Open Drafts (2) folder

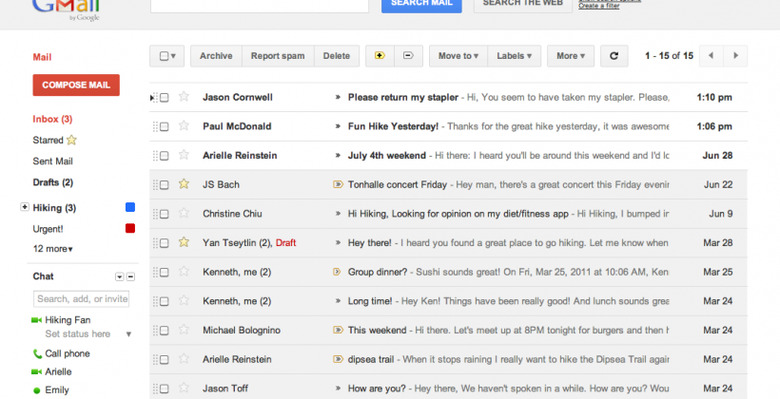coord(53,182)
